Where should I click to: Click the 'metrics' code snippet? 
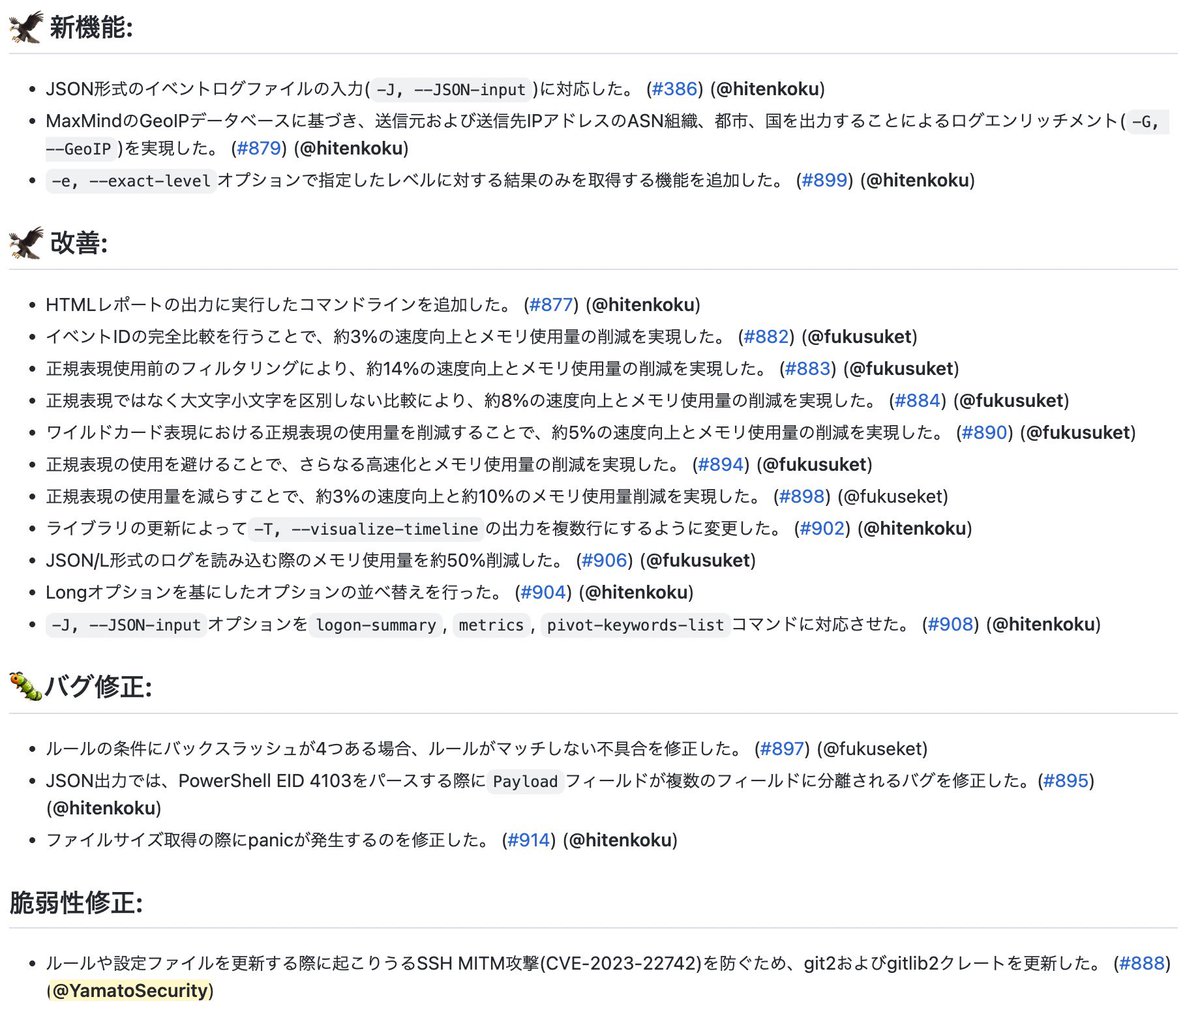pyautogui.click(x=491, y=625)
